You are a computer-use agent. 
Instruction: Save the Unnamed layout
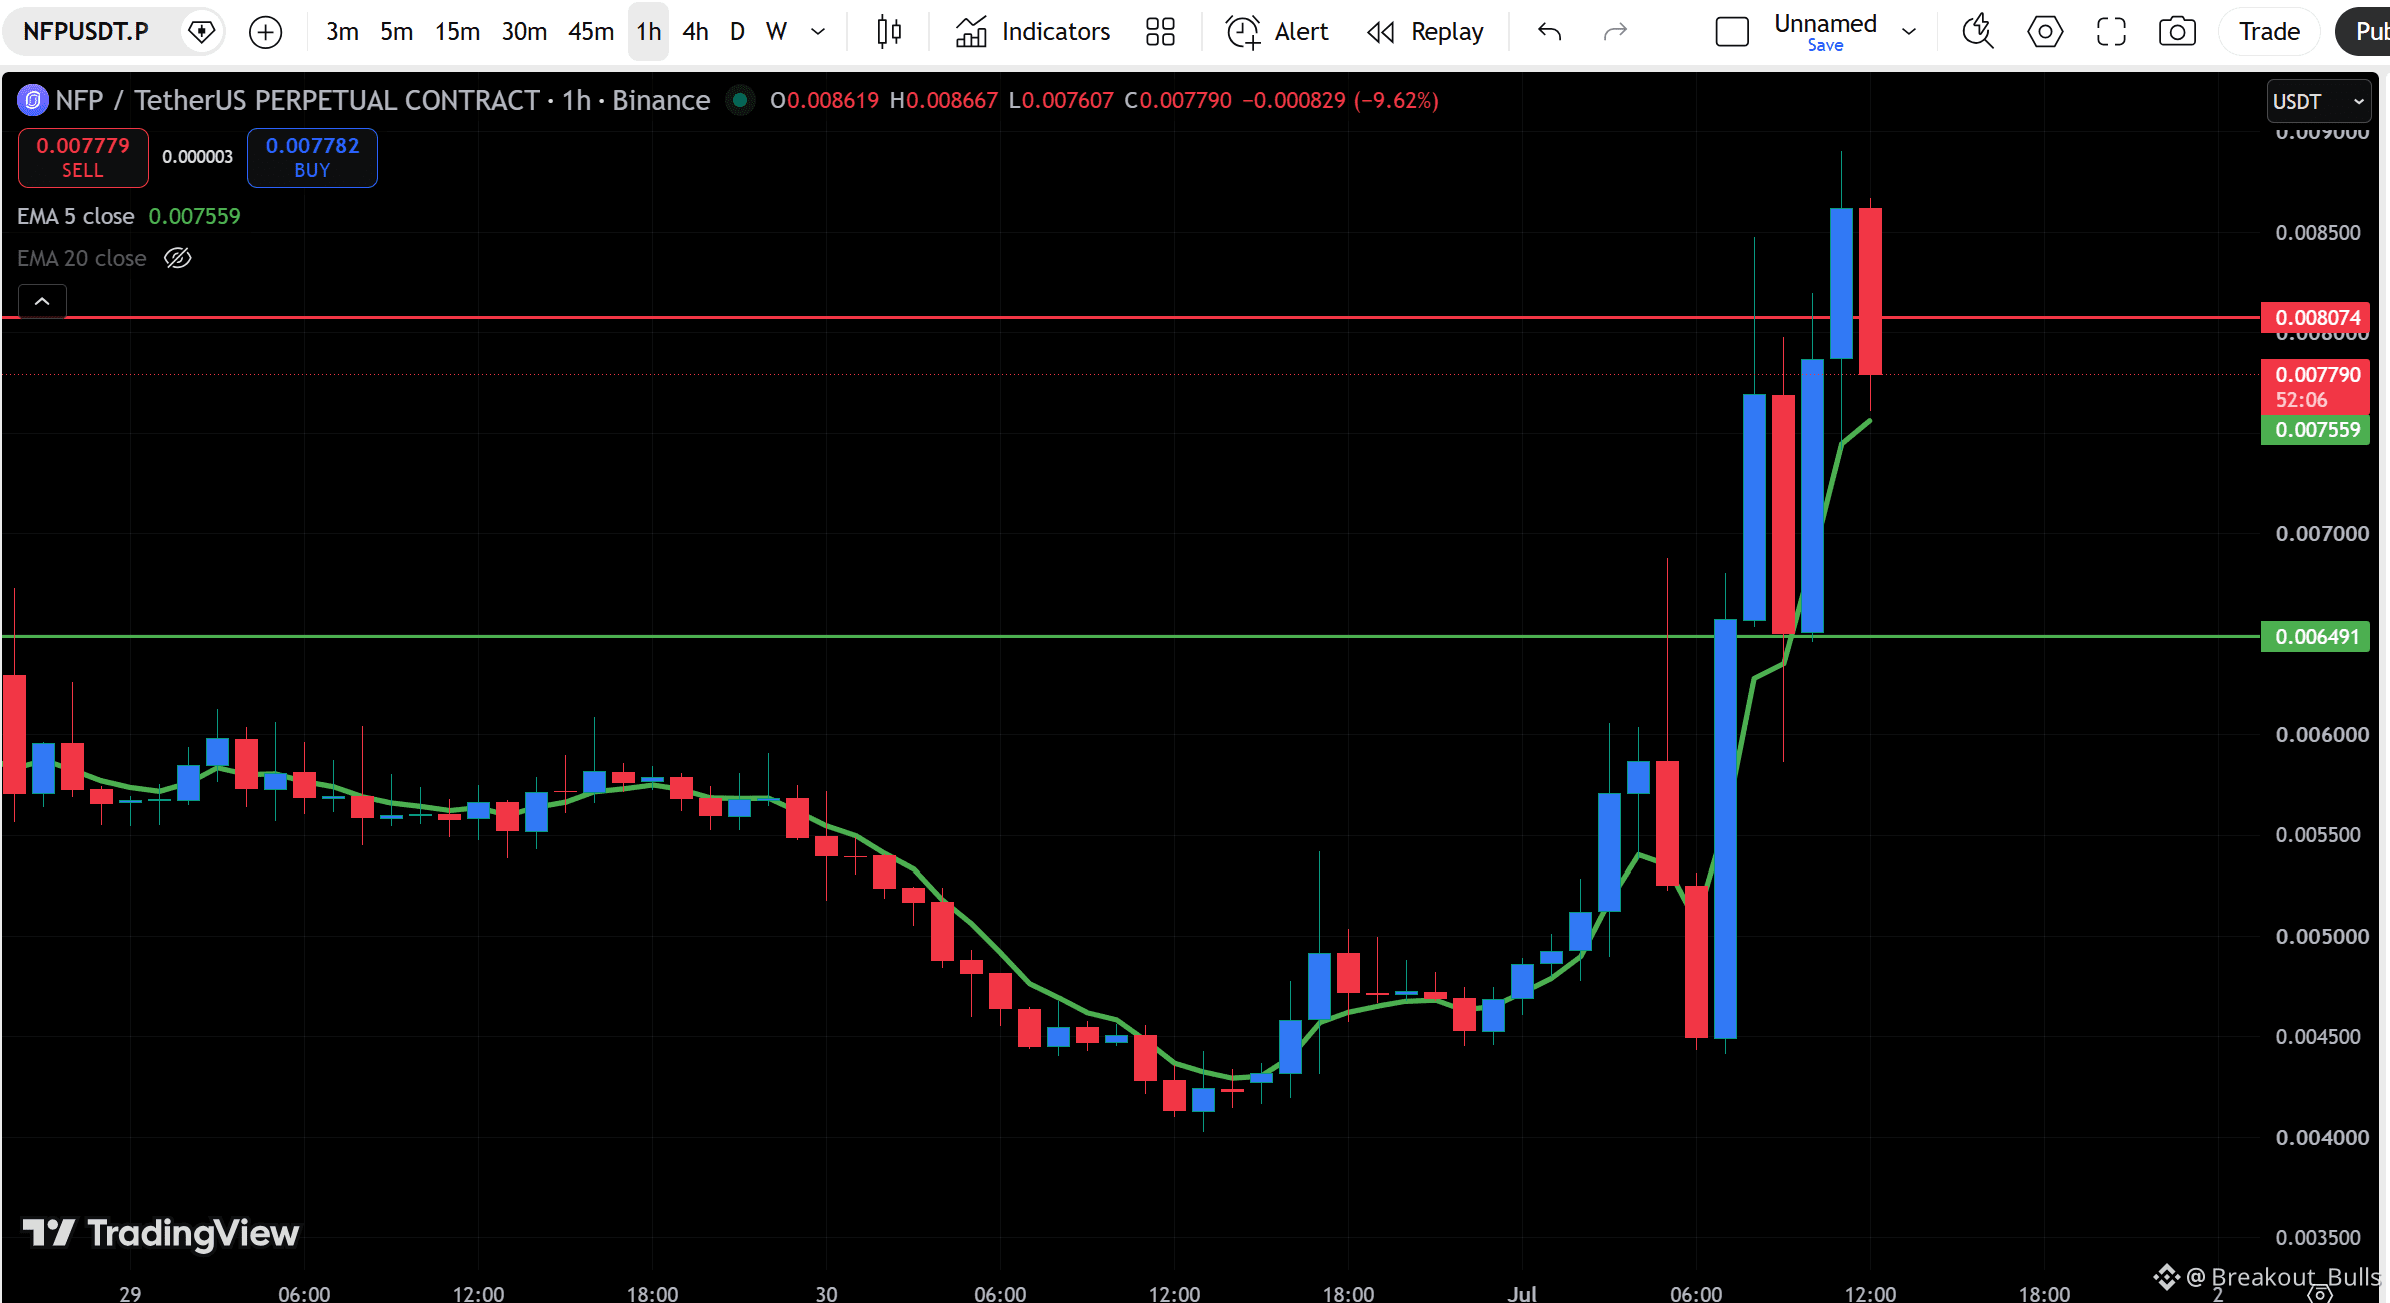point(1825,45)
